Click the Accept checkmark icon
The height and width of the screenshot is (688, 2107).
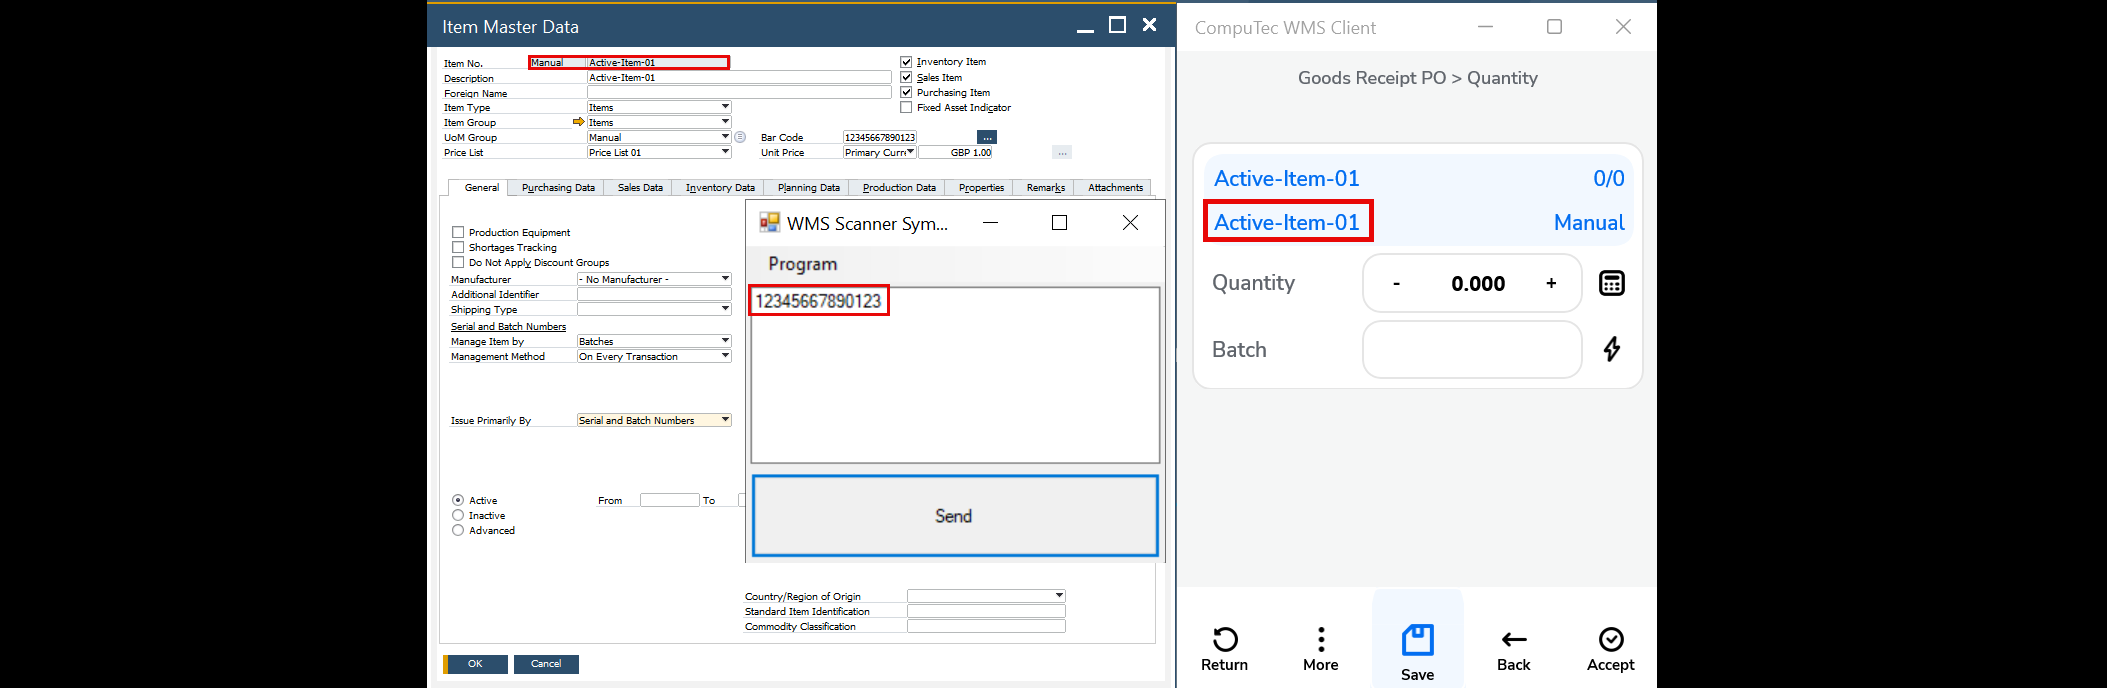click(x=1611, y=639)
